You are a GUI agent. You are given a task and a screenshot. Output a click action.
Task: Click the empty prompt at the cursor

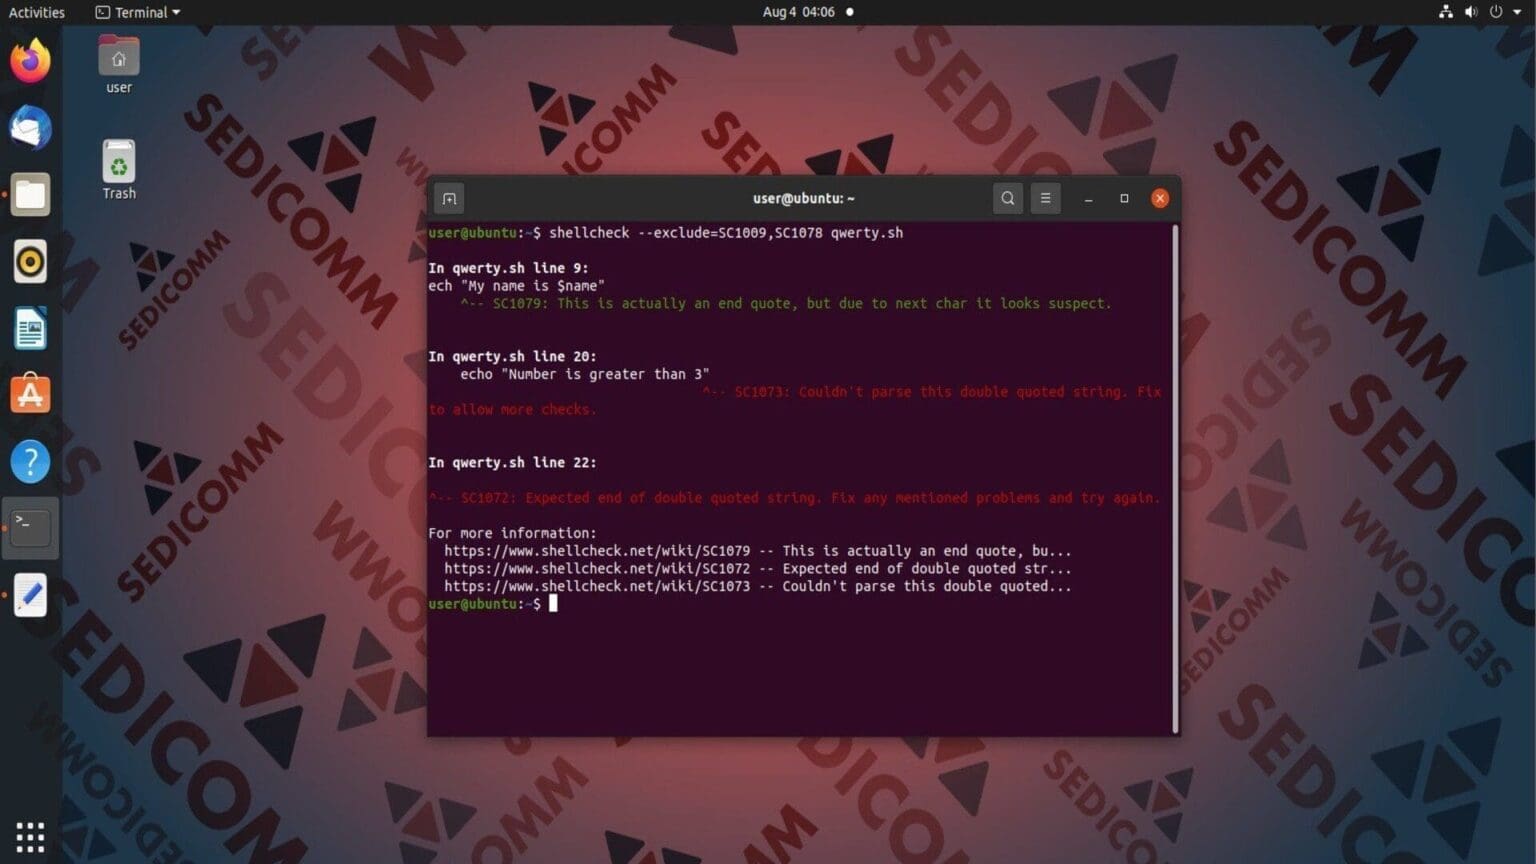[x=553, y=604]
